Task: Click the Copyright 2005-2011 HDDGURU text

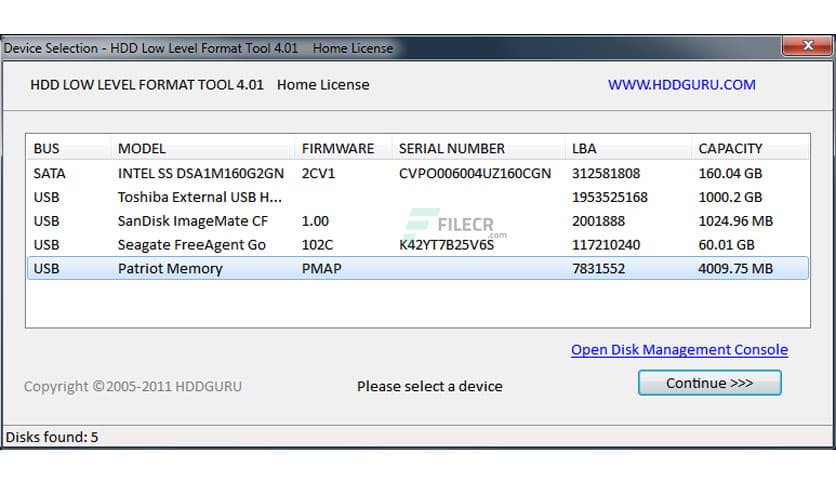Action: 133,386
